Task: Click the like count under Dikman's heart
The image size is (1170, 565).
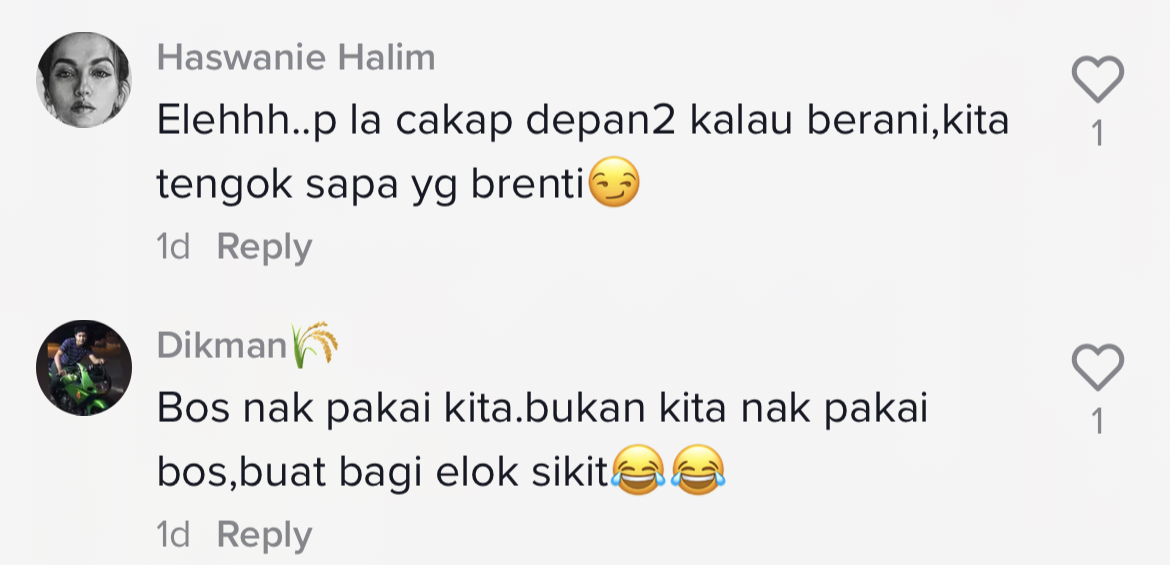Action: point(1097,422)
